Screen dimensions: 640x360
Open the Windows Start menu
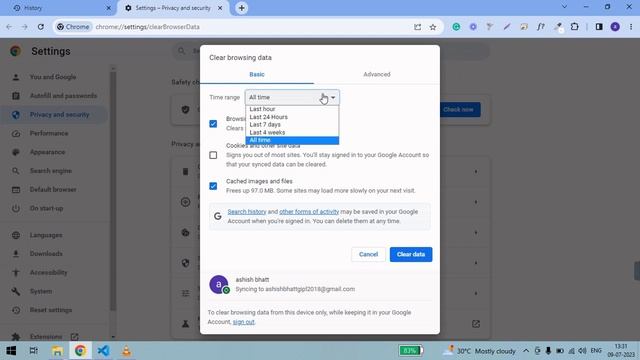tap(11, 351)
